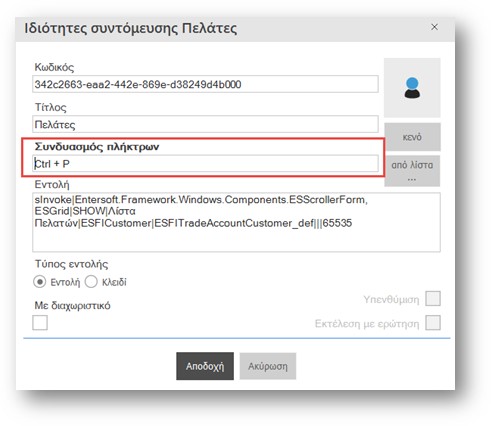Click the Εκτέλεση με ερώτηση label text
The height and width of the screenshot is (426, 491).
click(x=367, y=324)
